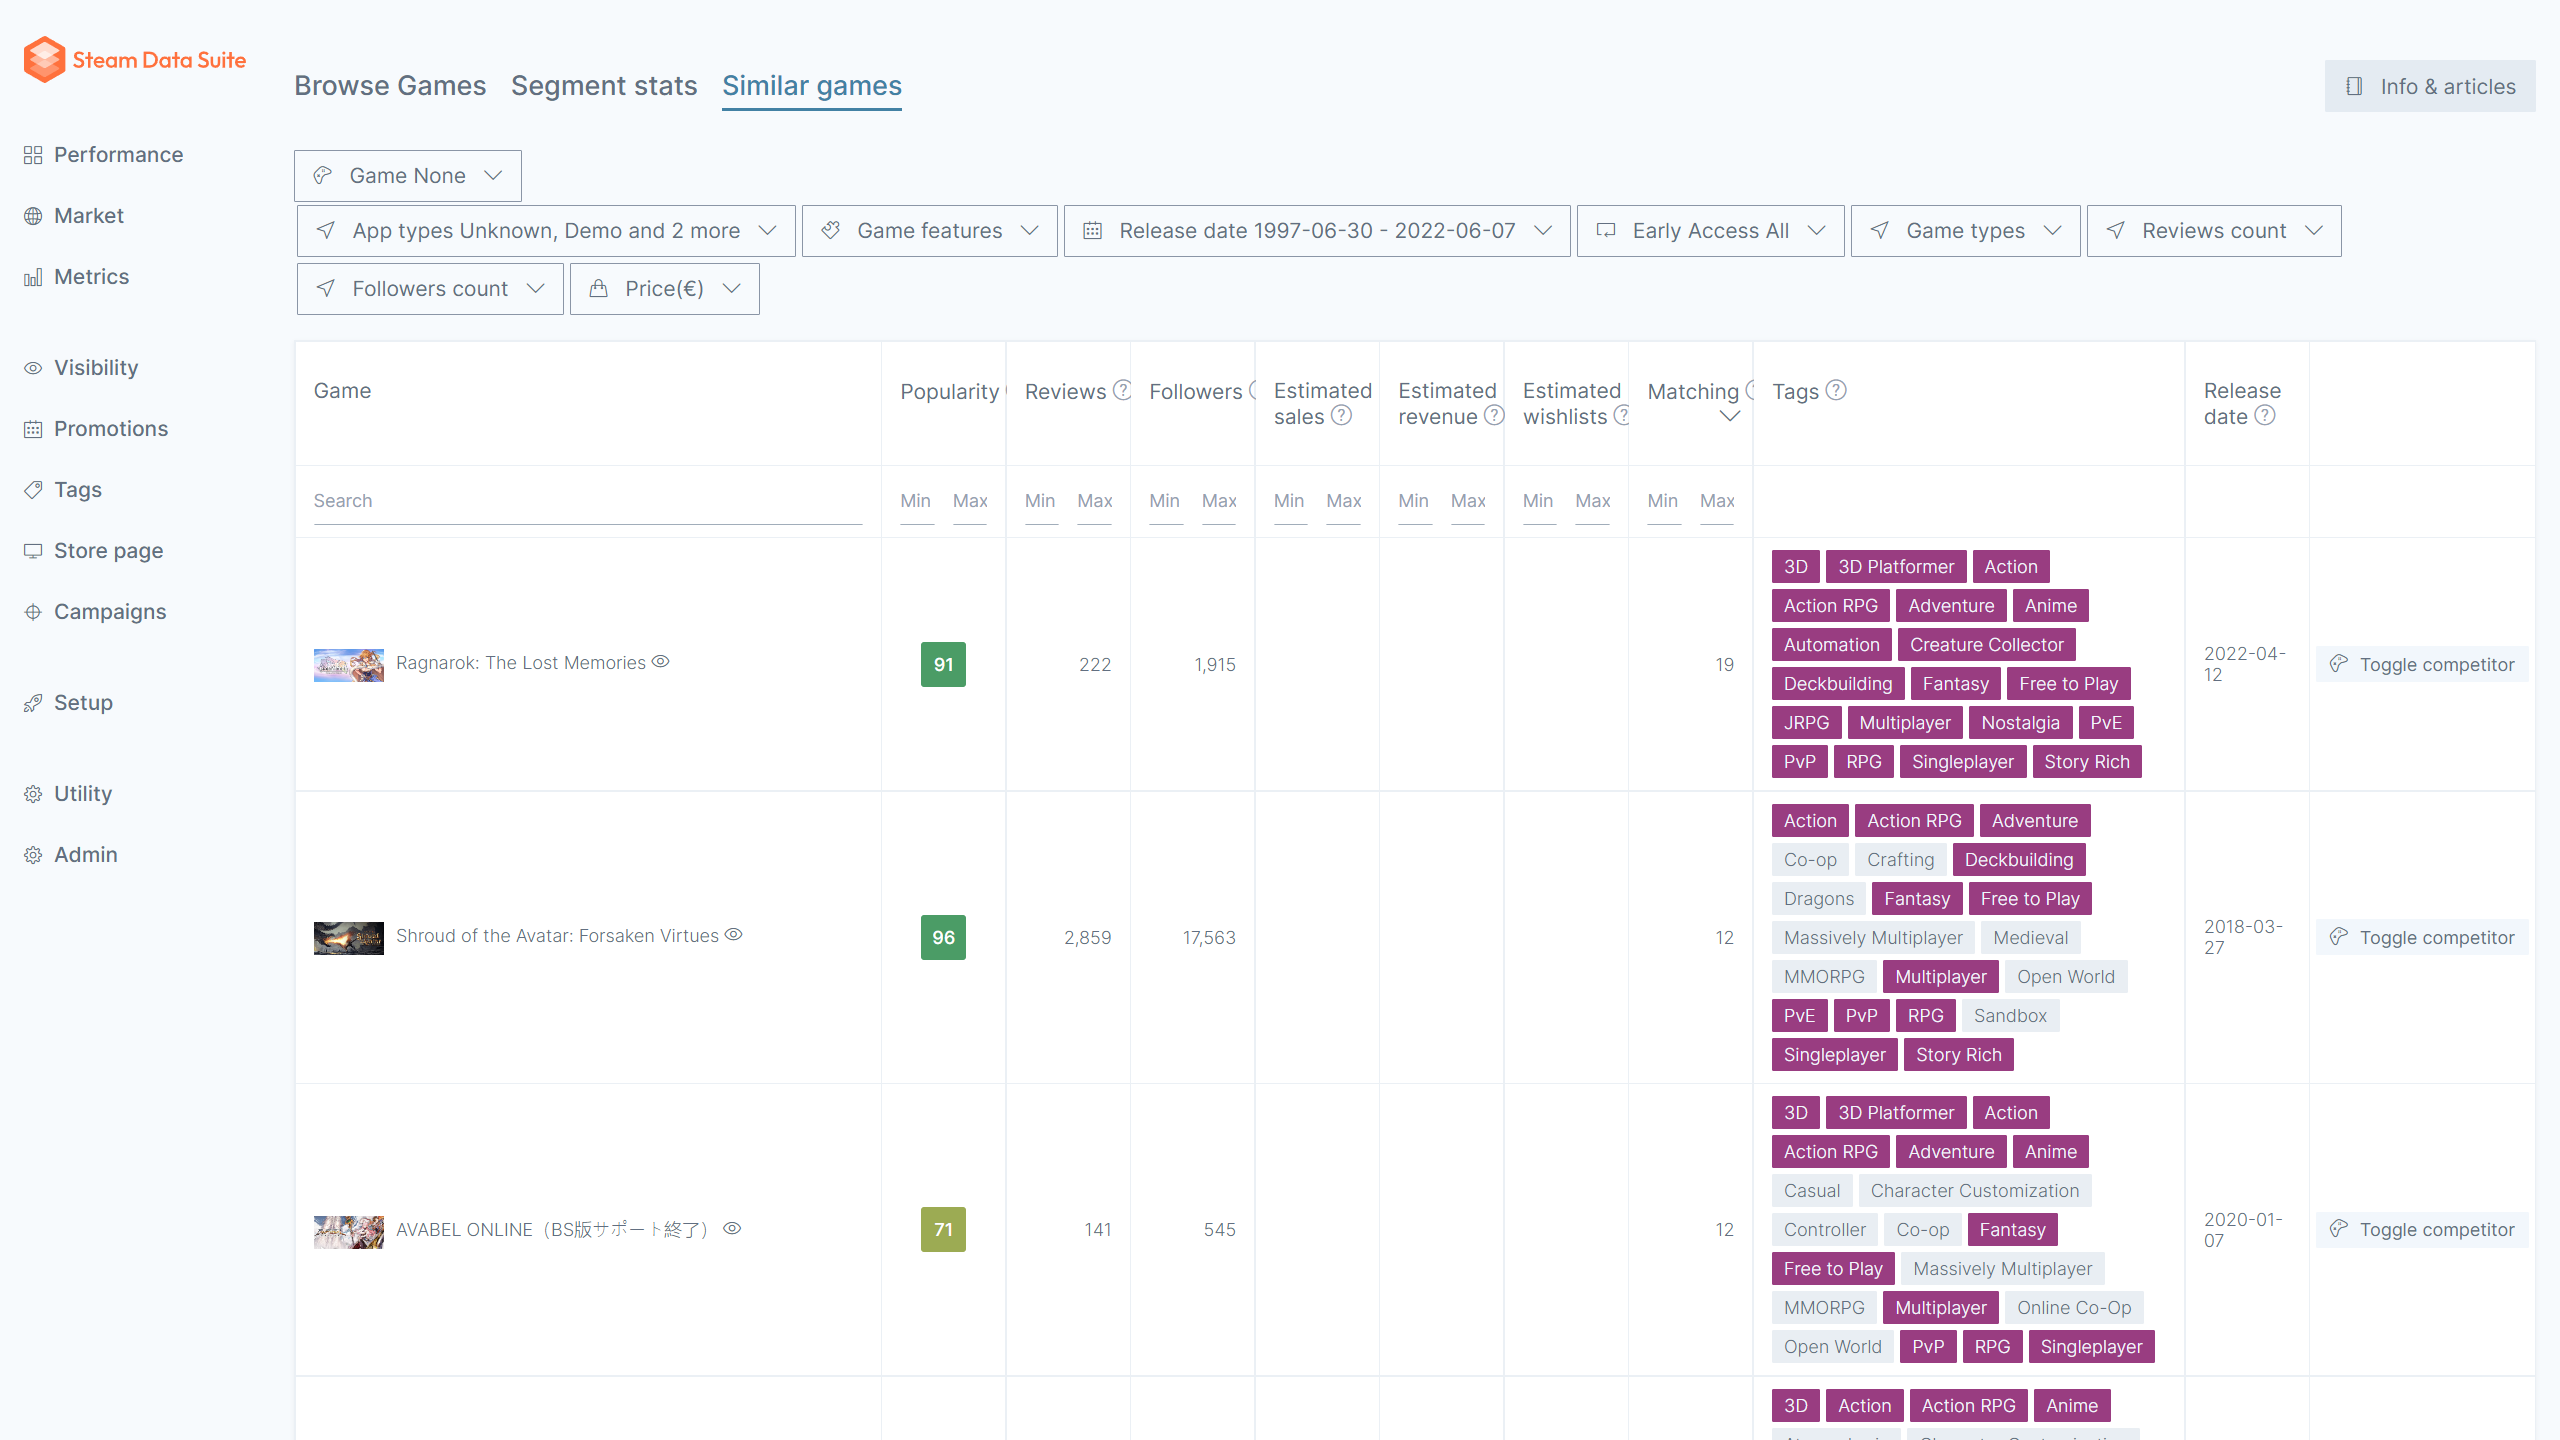The height and width of the screenshot is (1440, 2560).
Task: Click the Release date help icon
Action: click(x=2265, y=415)
